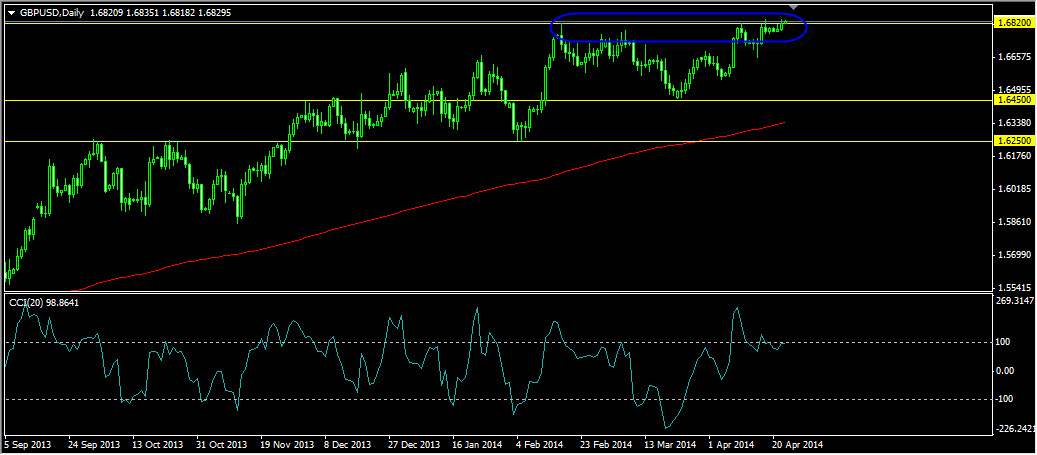
Task: Click the grey chart shift triangle marker
Action: click(x=796, y=7)
